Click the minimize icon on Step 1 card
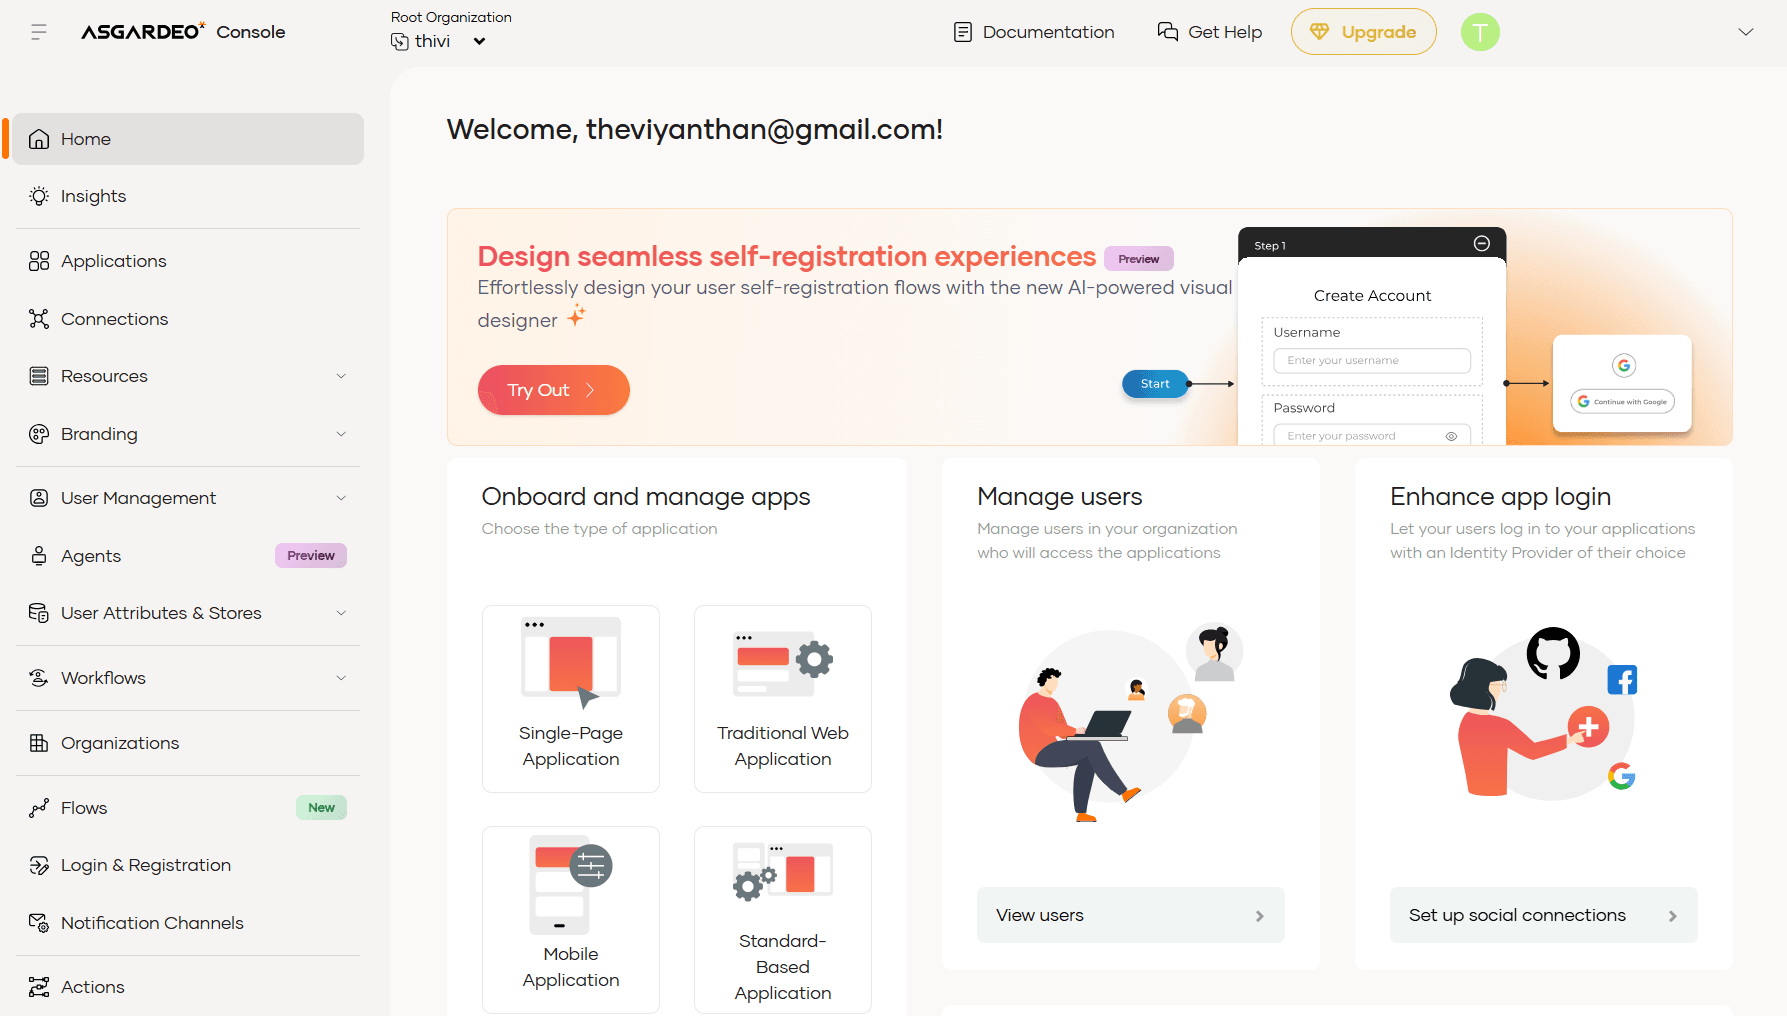1787x1016 pixels. click(1482, 244)
